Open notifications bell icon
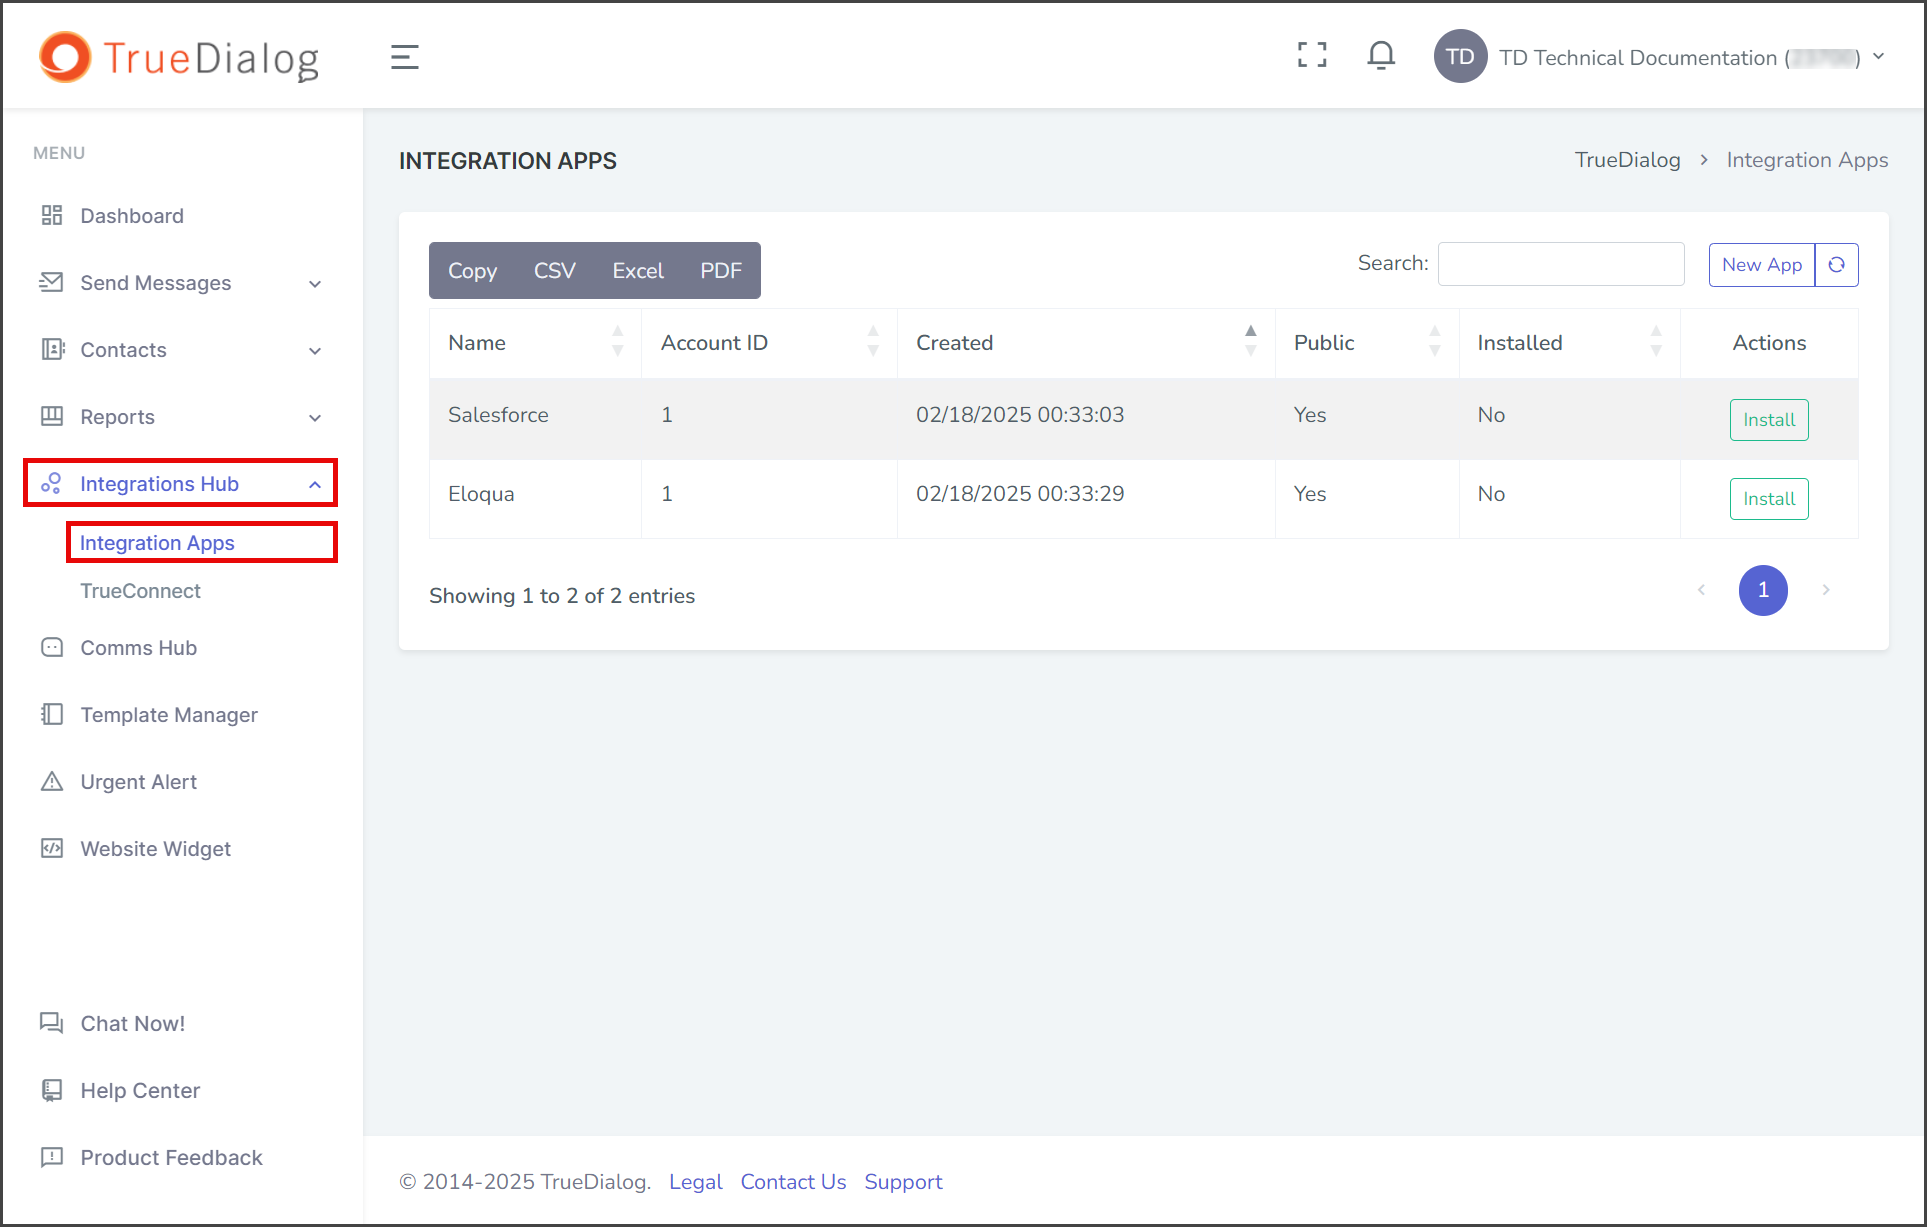The height and width of the screenshot is (1227, 1927). click(x=1381, y=55)
